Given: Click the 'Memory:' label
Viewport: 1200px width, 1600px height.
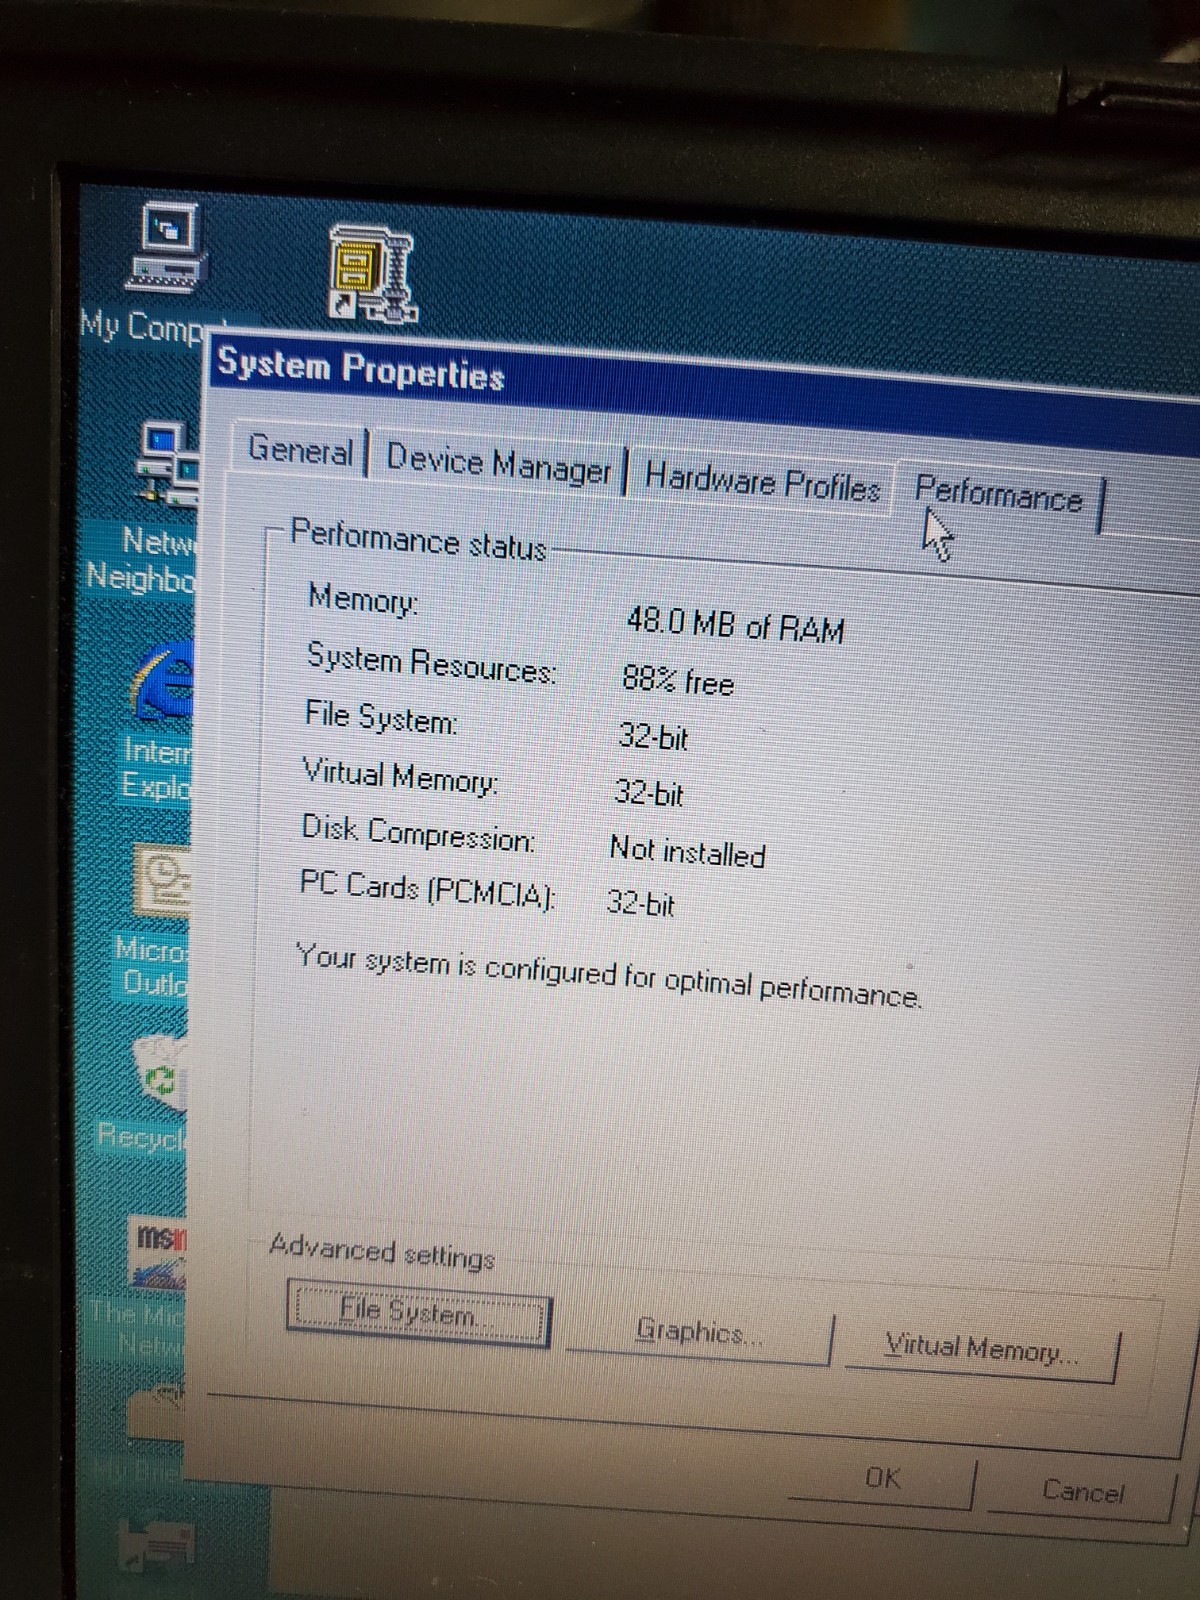Looking at the screenshot, I should click(x=363, y=599).
